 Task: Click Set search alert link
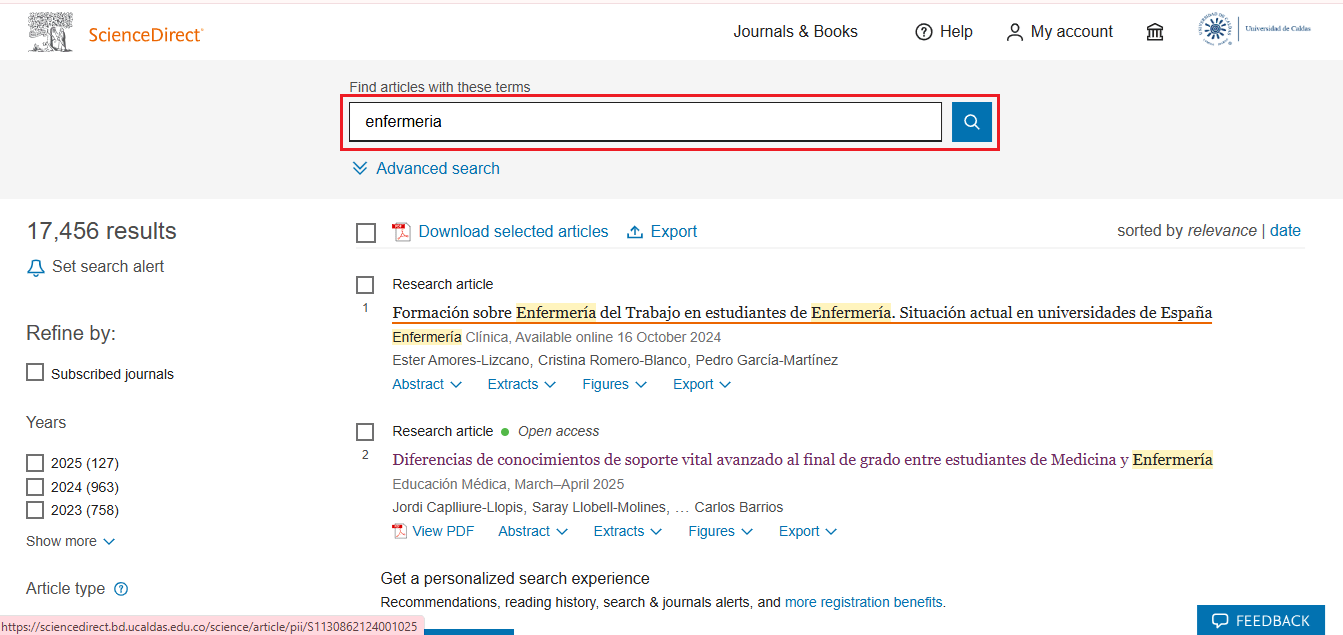pos(108,267)
